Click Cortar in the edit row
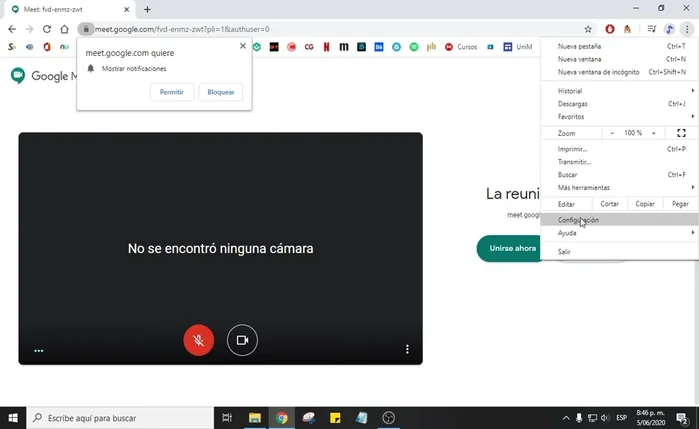 (x=609, y=204)
